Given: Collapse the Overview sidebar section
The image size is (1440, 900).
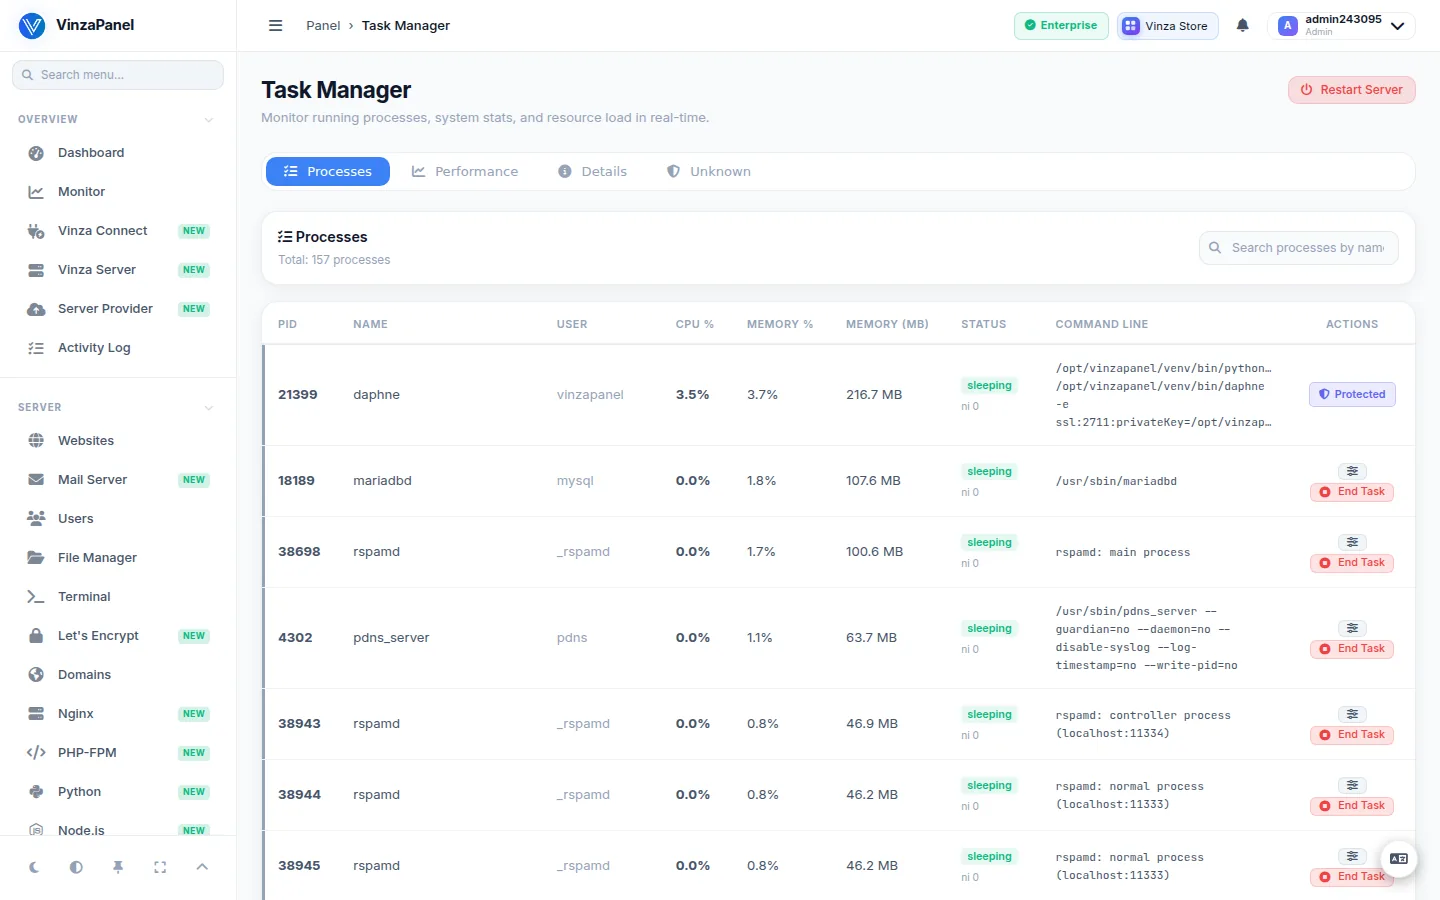Looking at the screenshot, I should coord(209,120).
